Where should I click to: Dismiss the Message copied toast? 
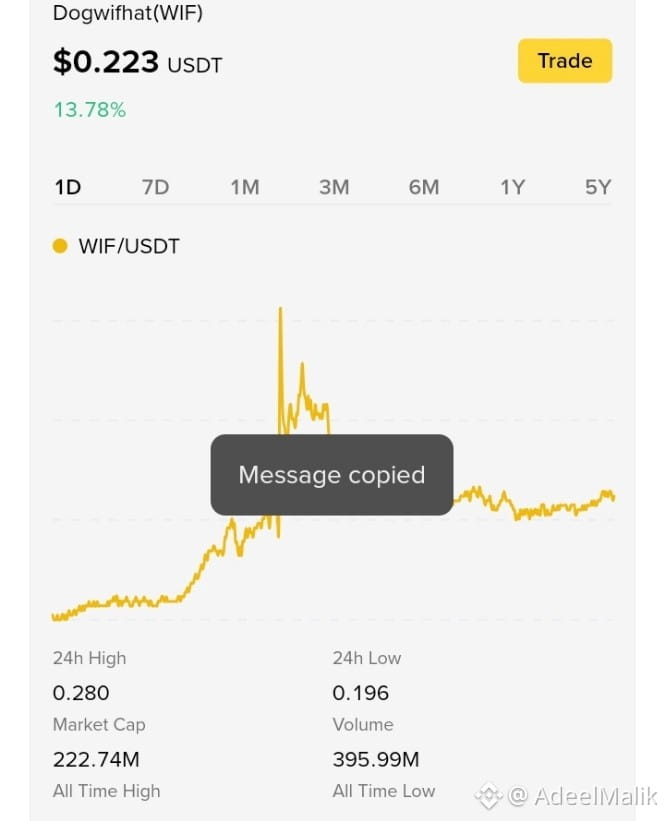(x=332, y=475)
